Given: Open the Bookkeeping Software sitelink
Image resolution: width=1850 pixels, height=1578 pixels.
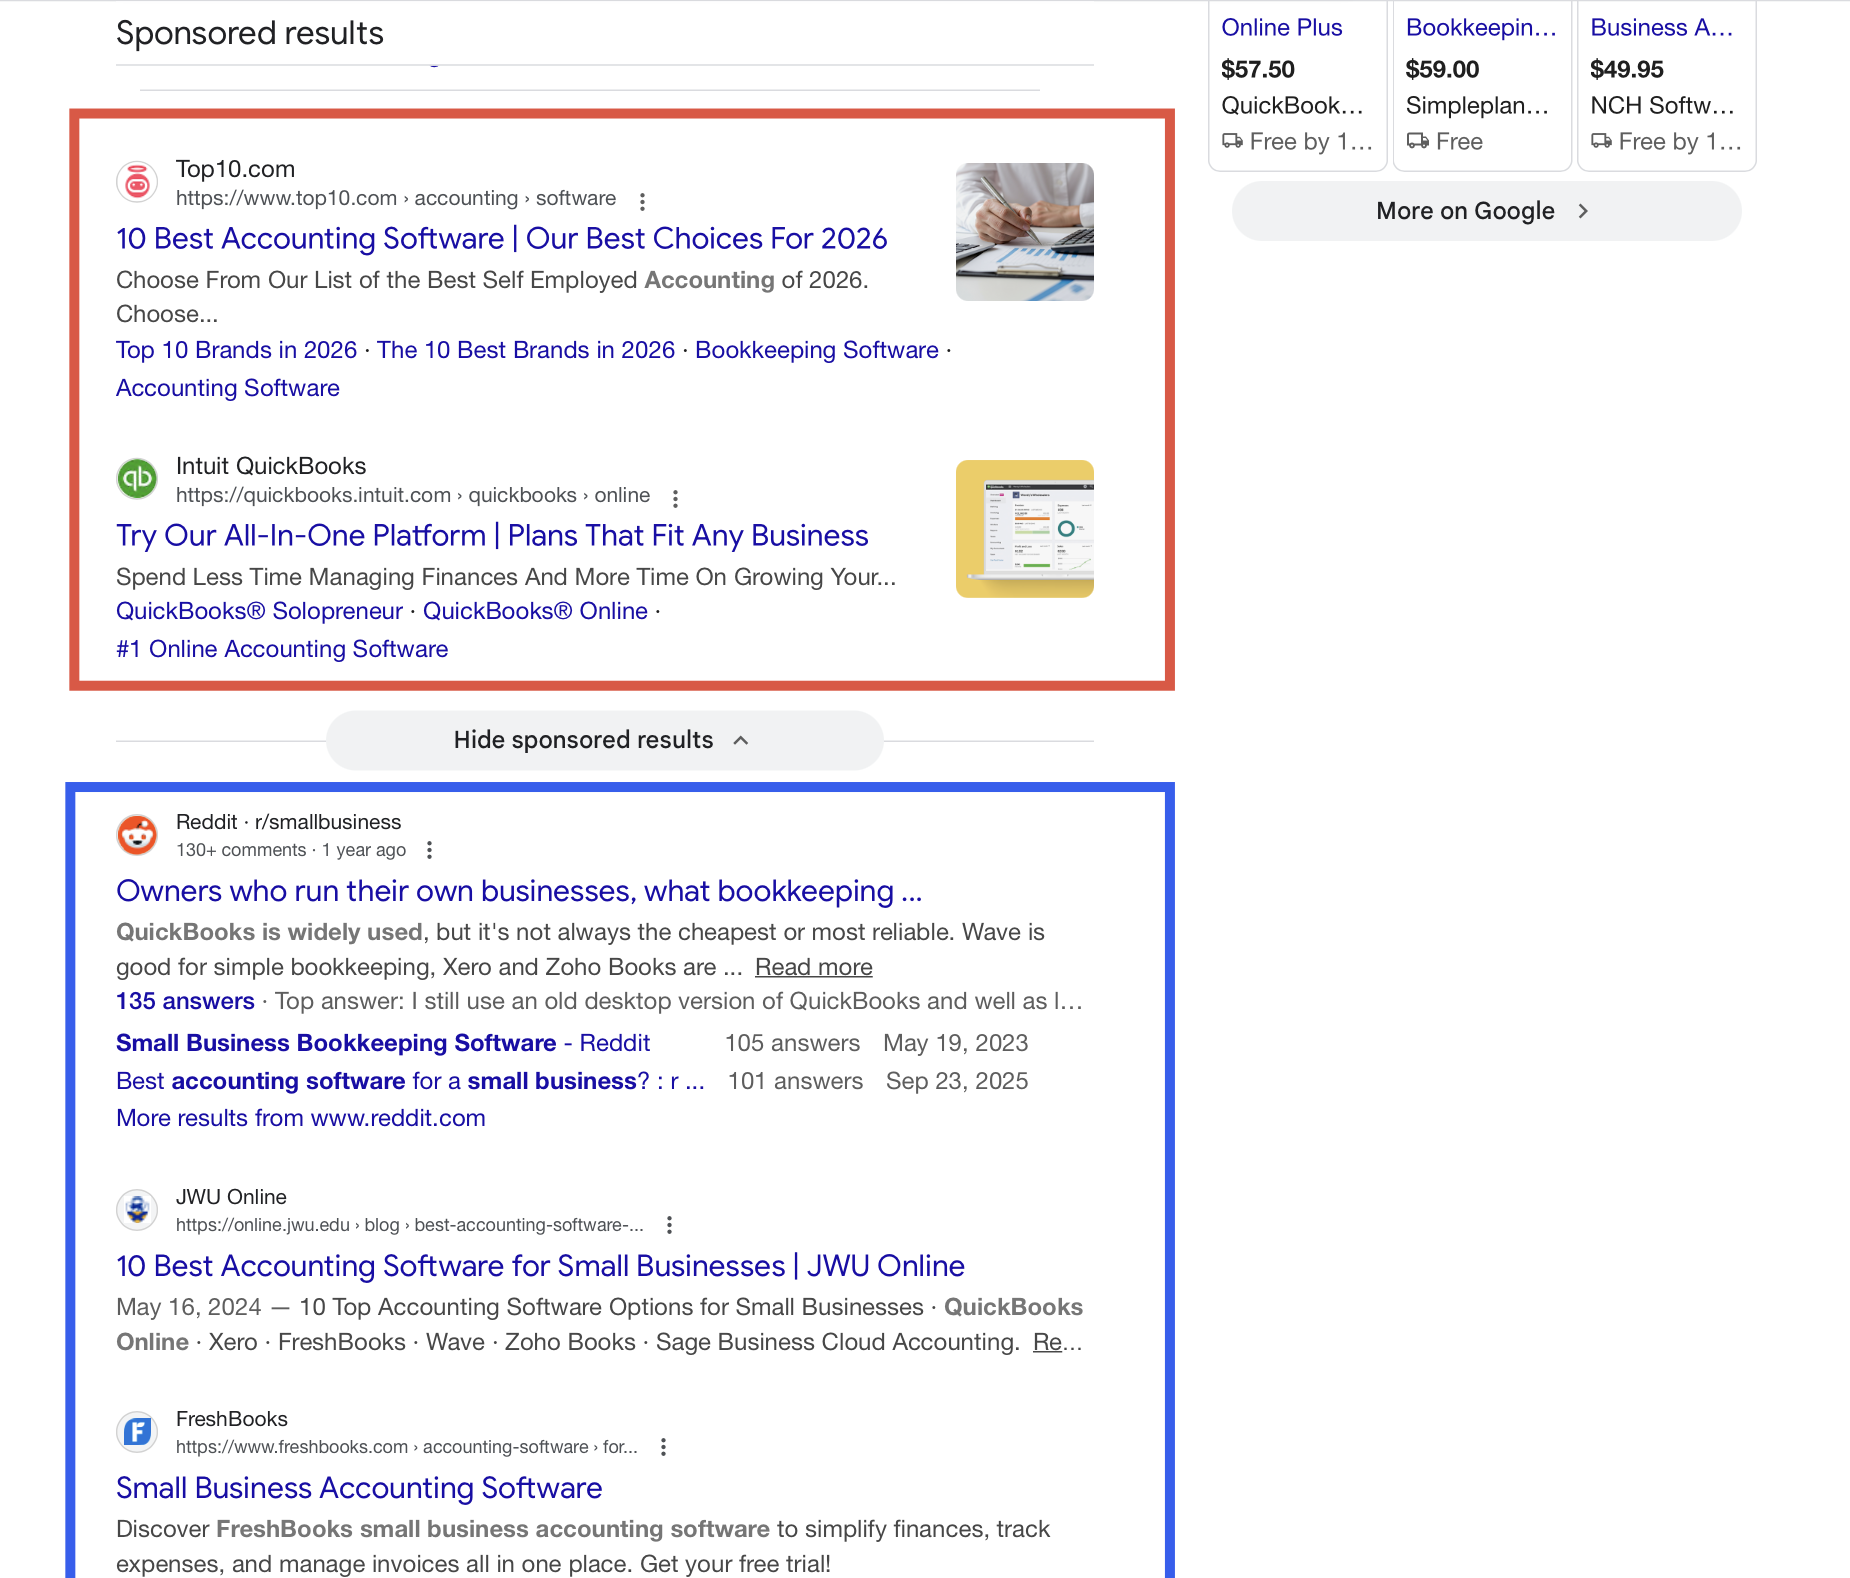Looking at the screenshot, I should pos(816,350).
